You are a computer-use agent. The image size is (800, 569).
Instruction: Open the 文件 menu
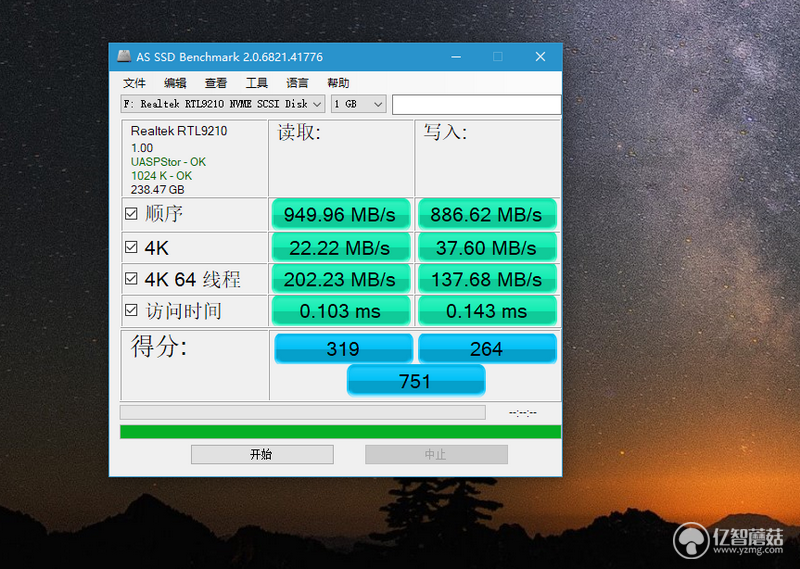pos(134,83)
